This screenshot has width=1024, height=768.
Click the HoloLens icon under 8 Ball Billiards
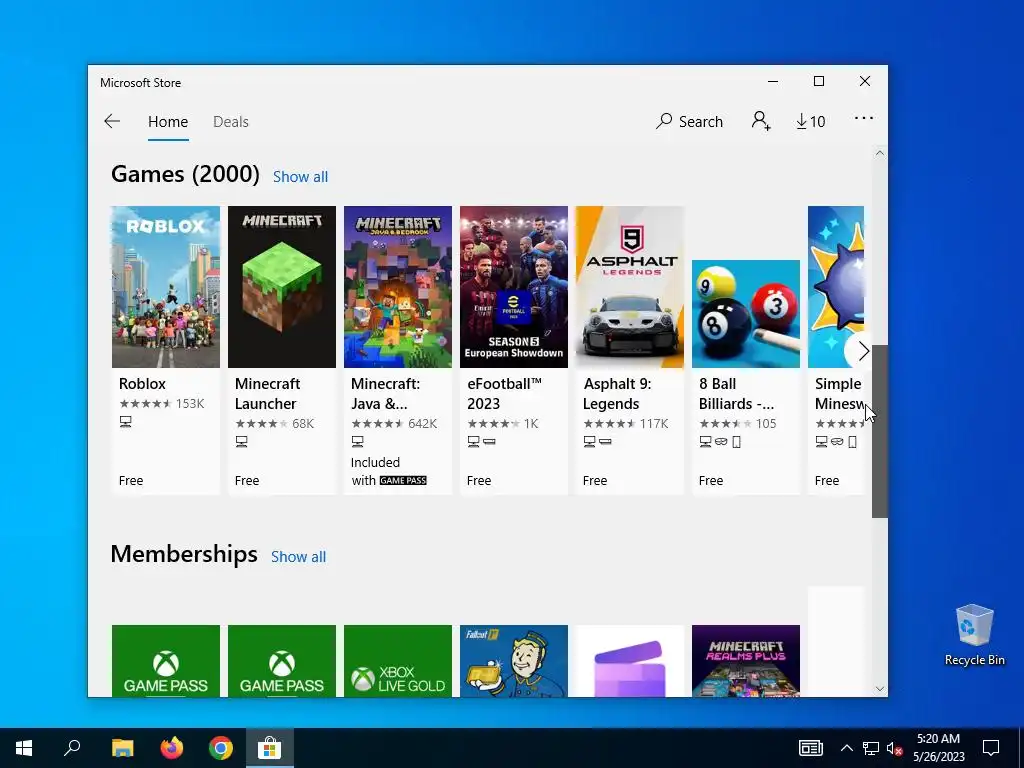(x=721, y=441)
